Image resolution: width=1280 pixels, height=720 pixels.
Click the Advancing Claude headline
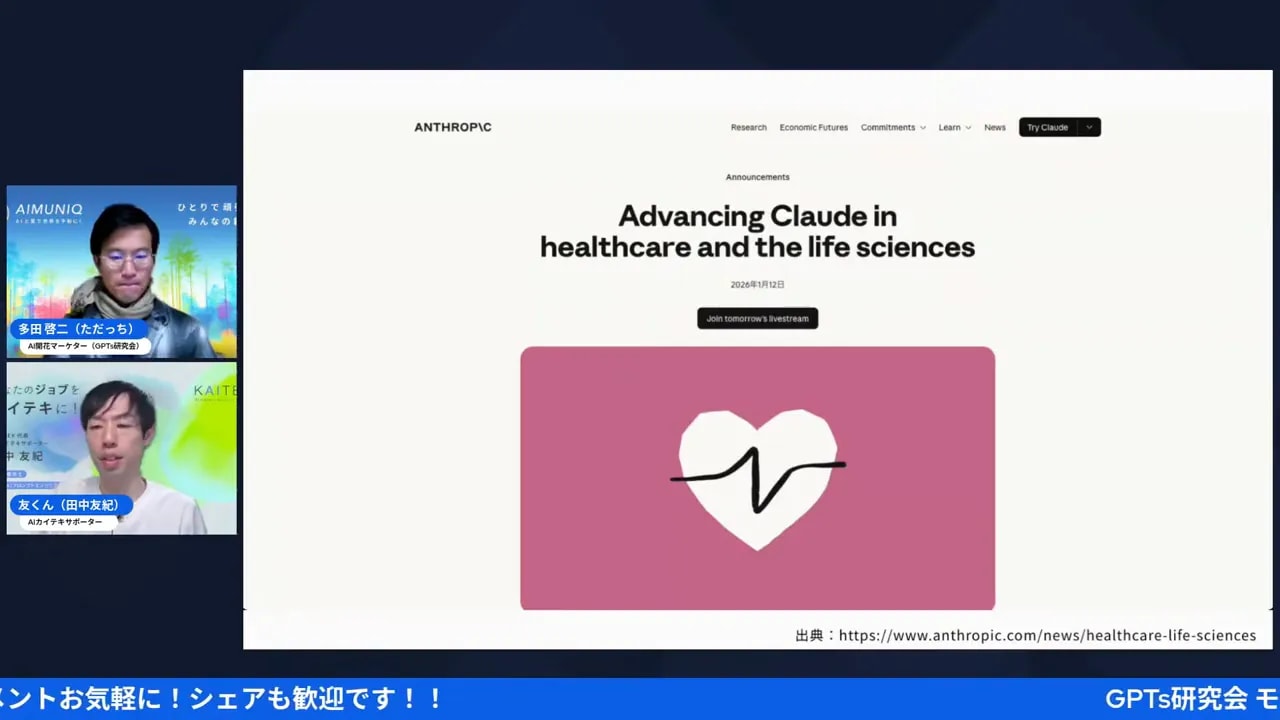tap(757, 231)
